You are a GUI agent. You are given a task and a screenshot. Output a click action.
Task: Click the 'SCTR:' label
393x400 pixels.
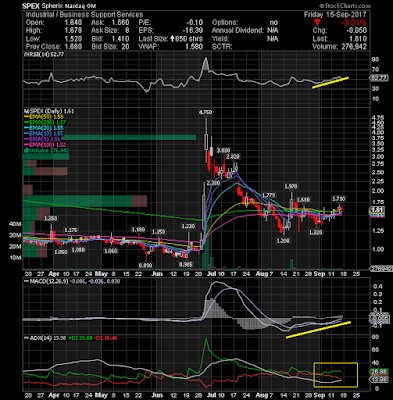pyautogui.click(x=222, y=47)
